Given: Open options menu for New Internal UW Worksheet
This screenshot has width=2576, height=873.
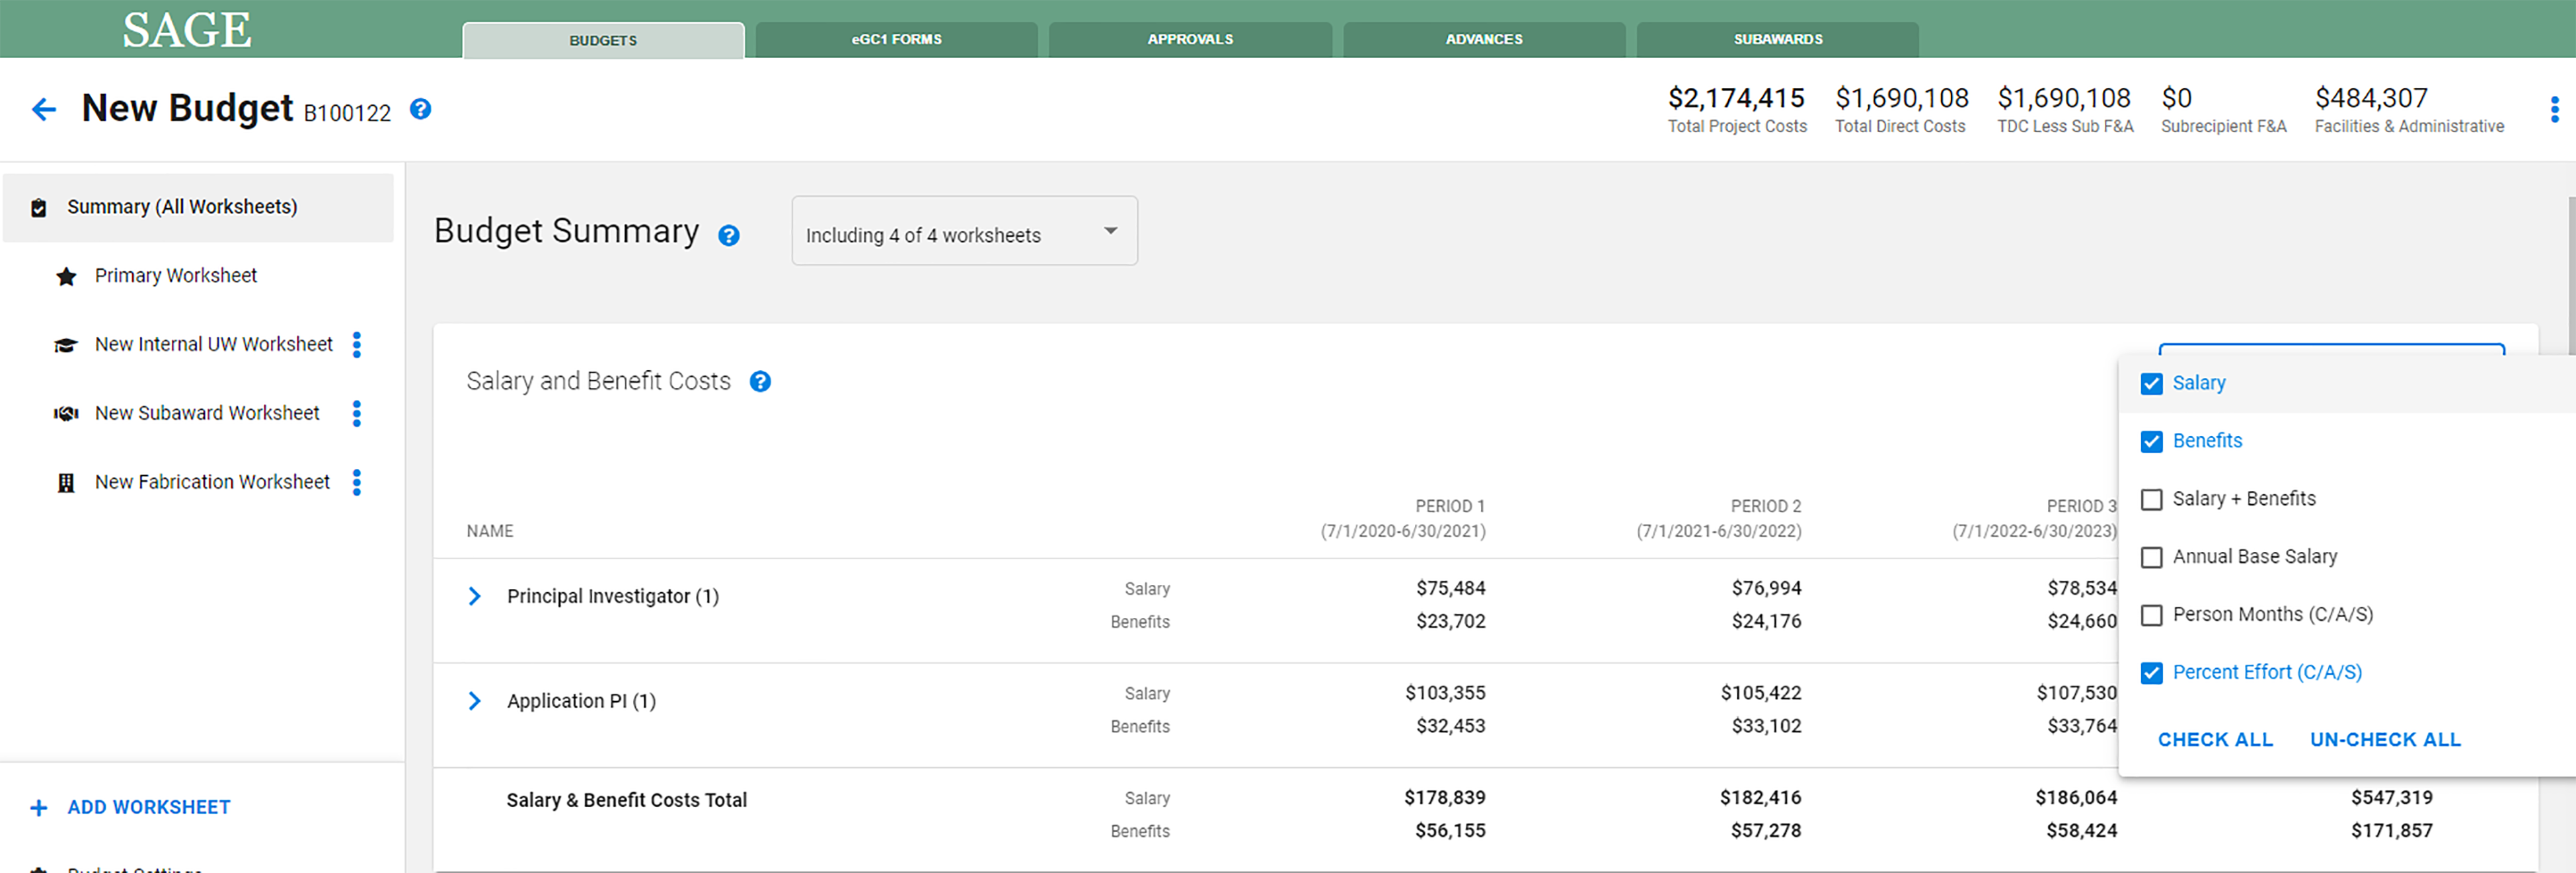Looking at the screenshot, I should pyautogui.click(x=357, y=345).
